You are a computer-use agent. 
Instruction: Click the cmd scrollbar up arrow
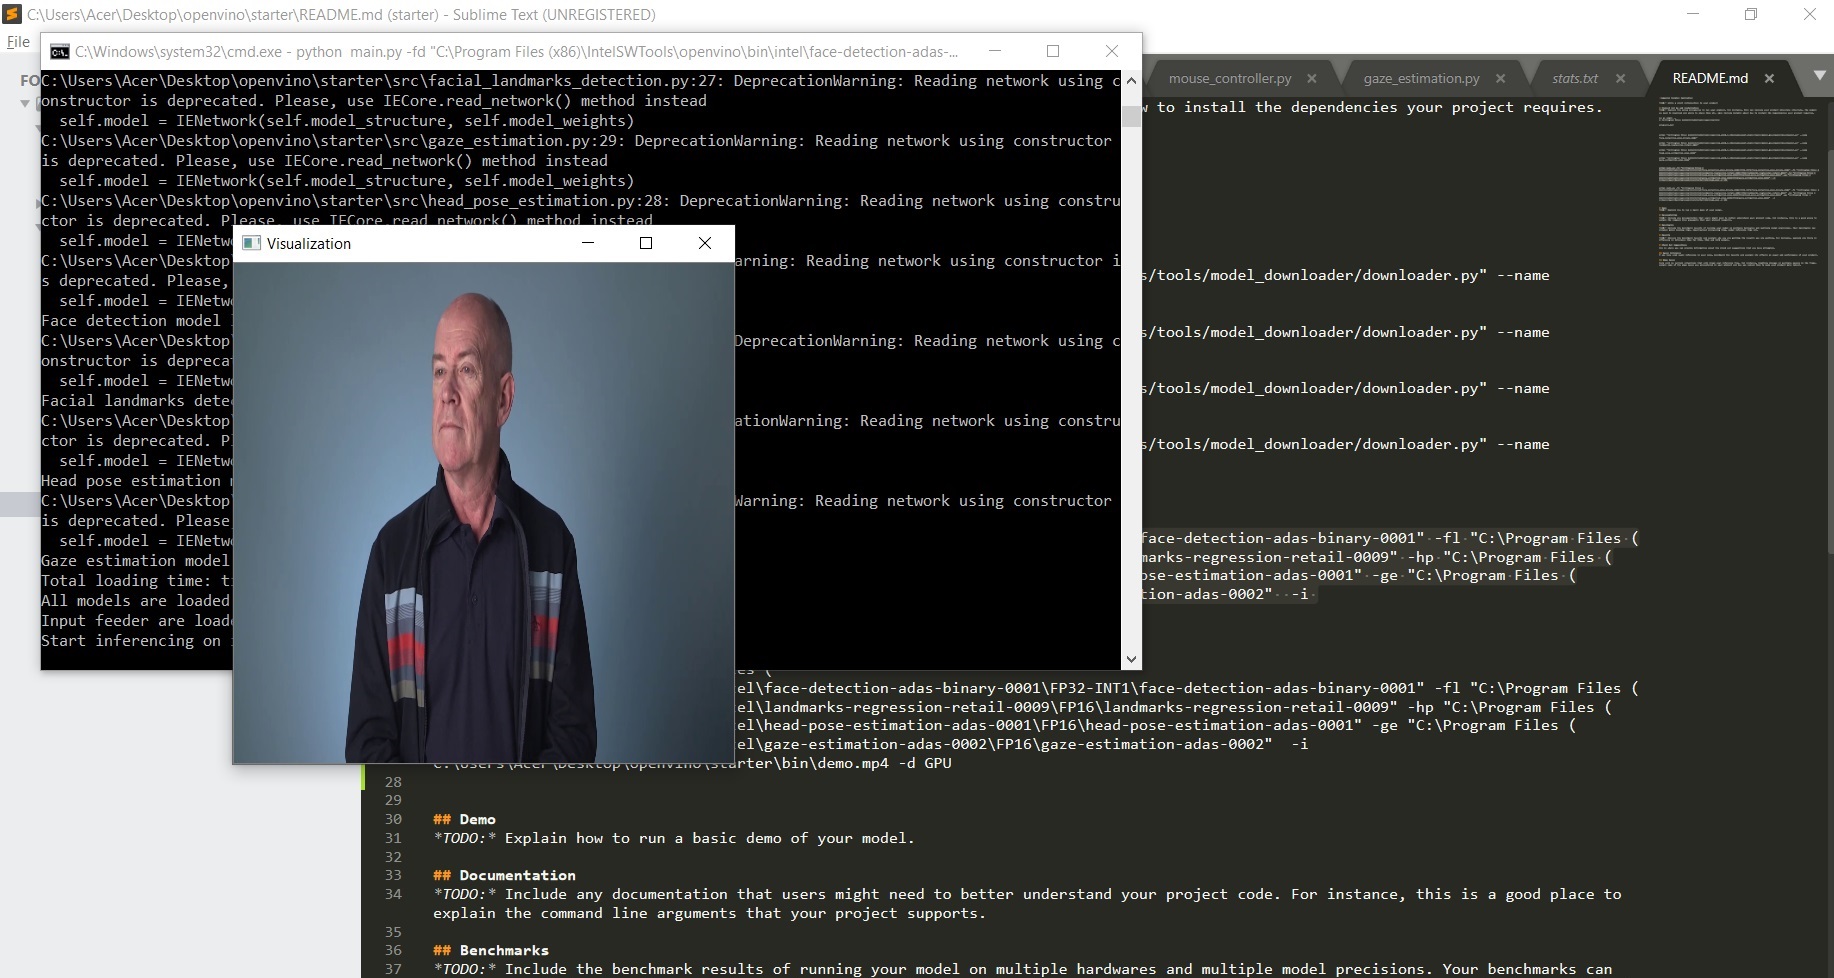[1131, 80]
